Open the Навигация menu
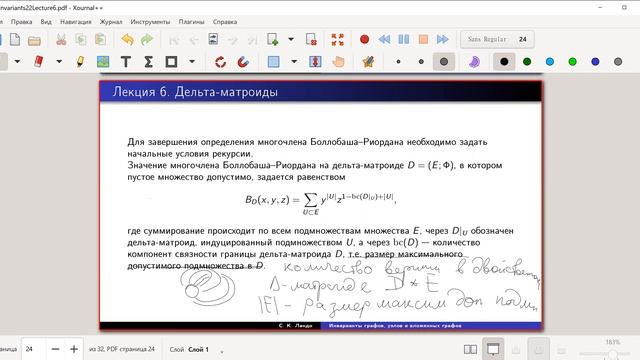The width and height of the screenshot is (640, 360). pos(76,22)
